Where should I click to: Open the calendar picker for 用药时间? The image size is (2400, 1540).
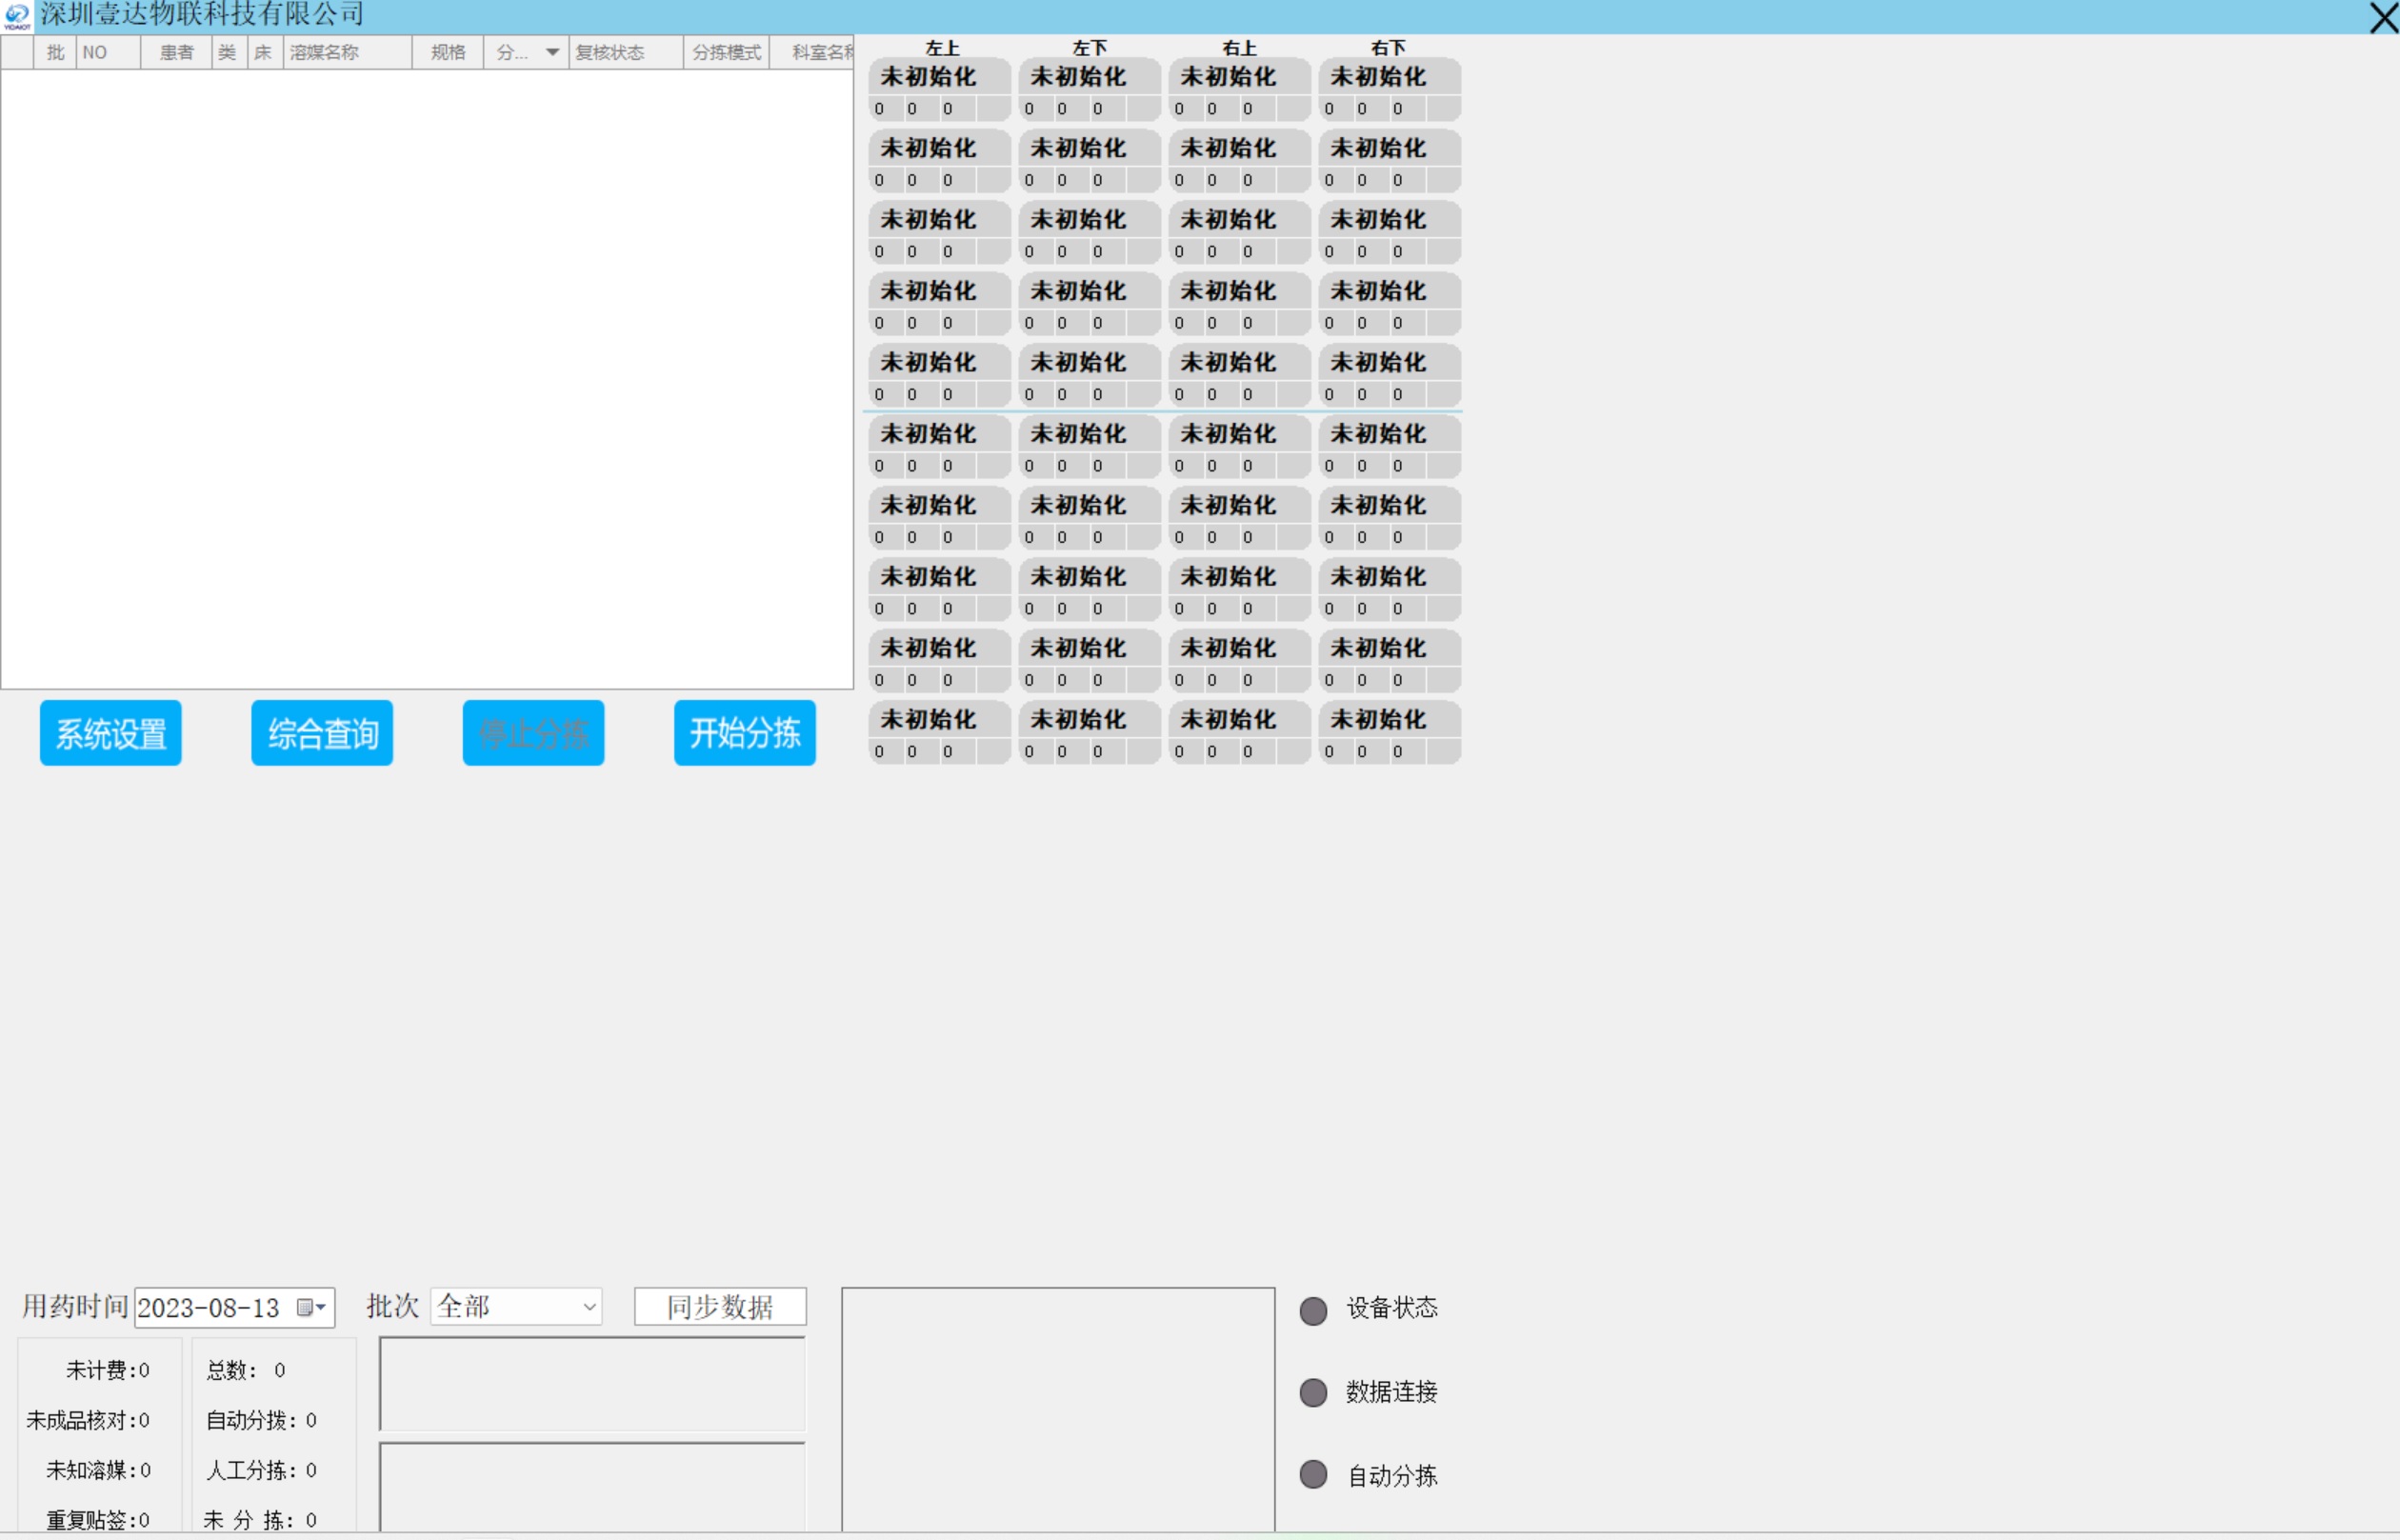(x=311, y=1308)
